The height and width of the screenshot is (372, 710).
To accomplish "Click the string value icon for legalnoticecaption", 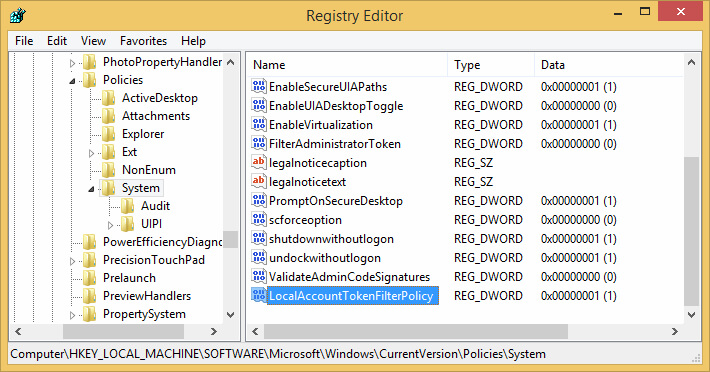I will pyautogui.click(x=259, y=162).
